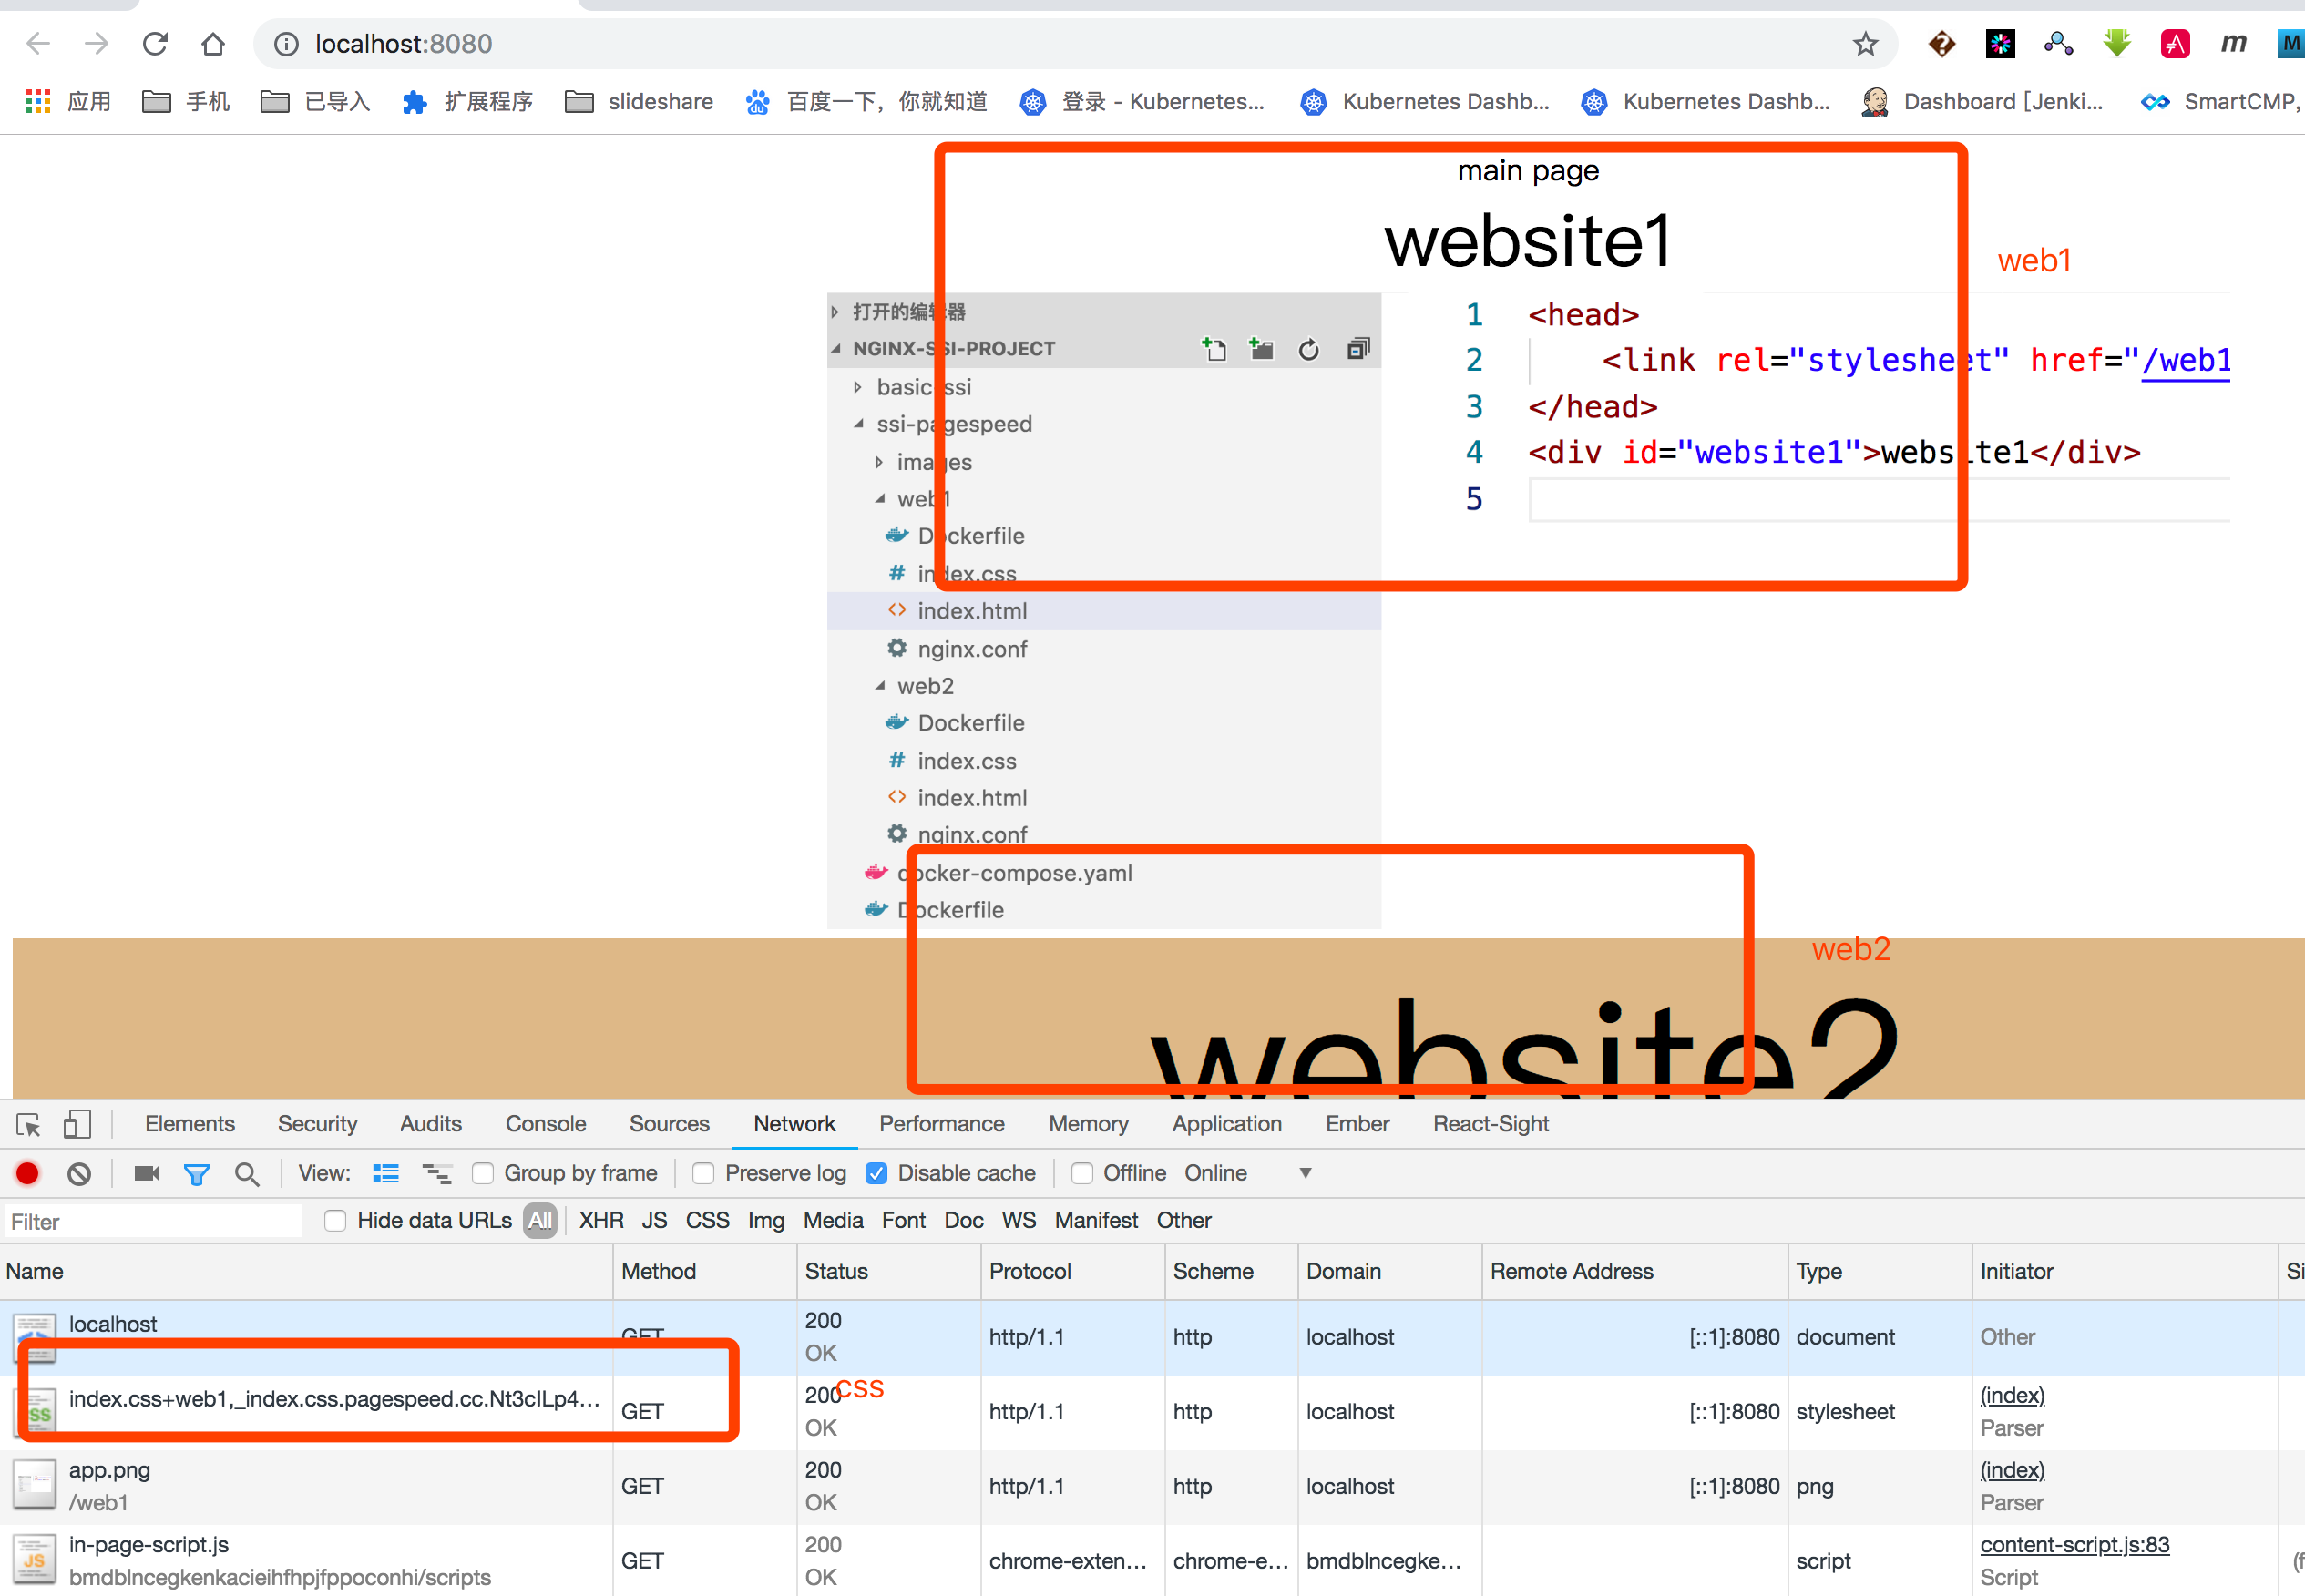Image resolution: width=2305 pixels, height=1596 pixels.
Task: Filter requests by XHR
Action: pyautogui.click(x=601, y=1220)
